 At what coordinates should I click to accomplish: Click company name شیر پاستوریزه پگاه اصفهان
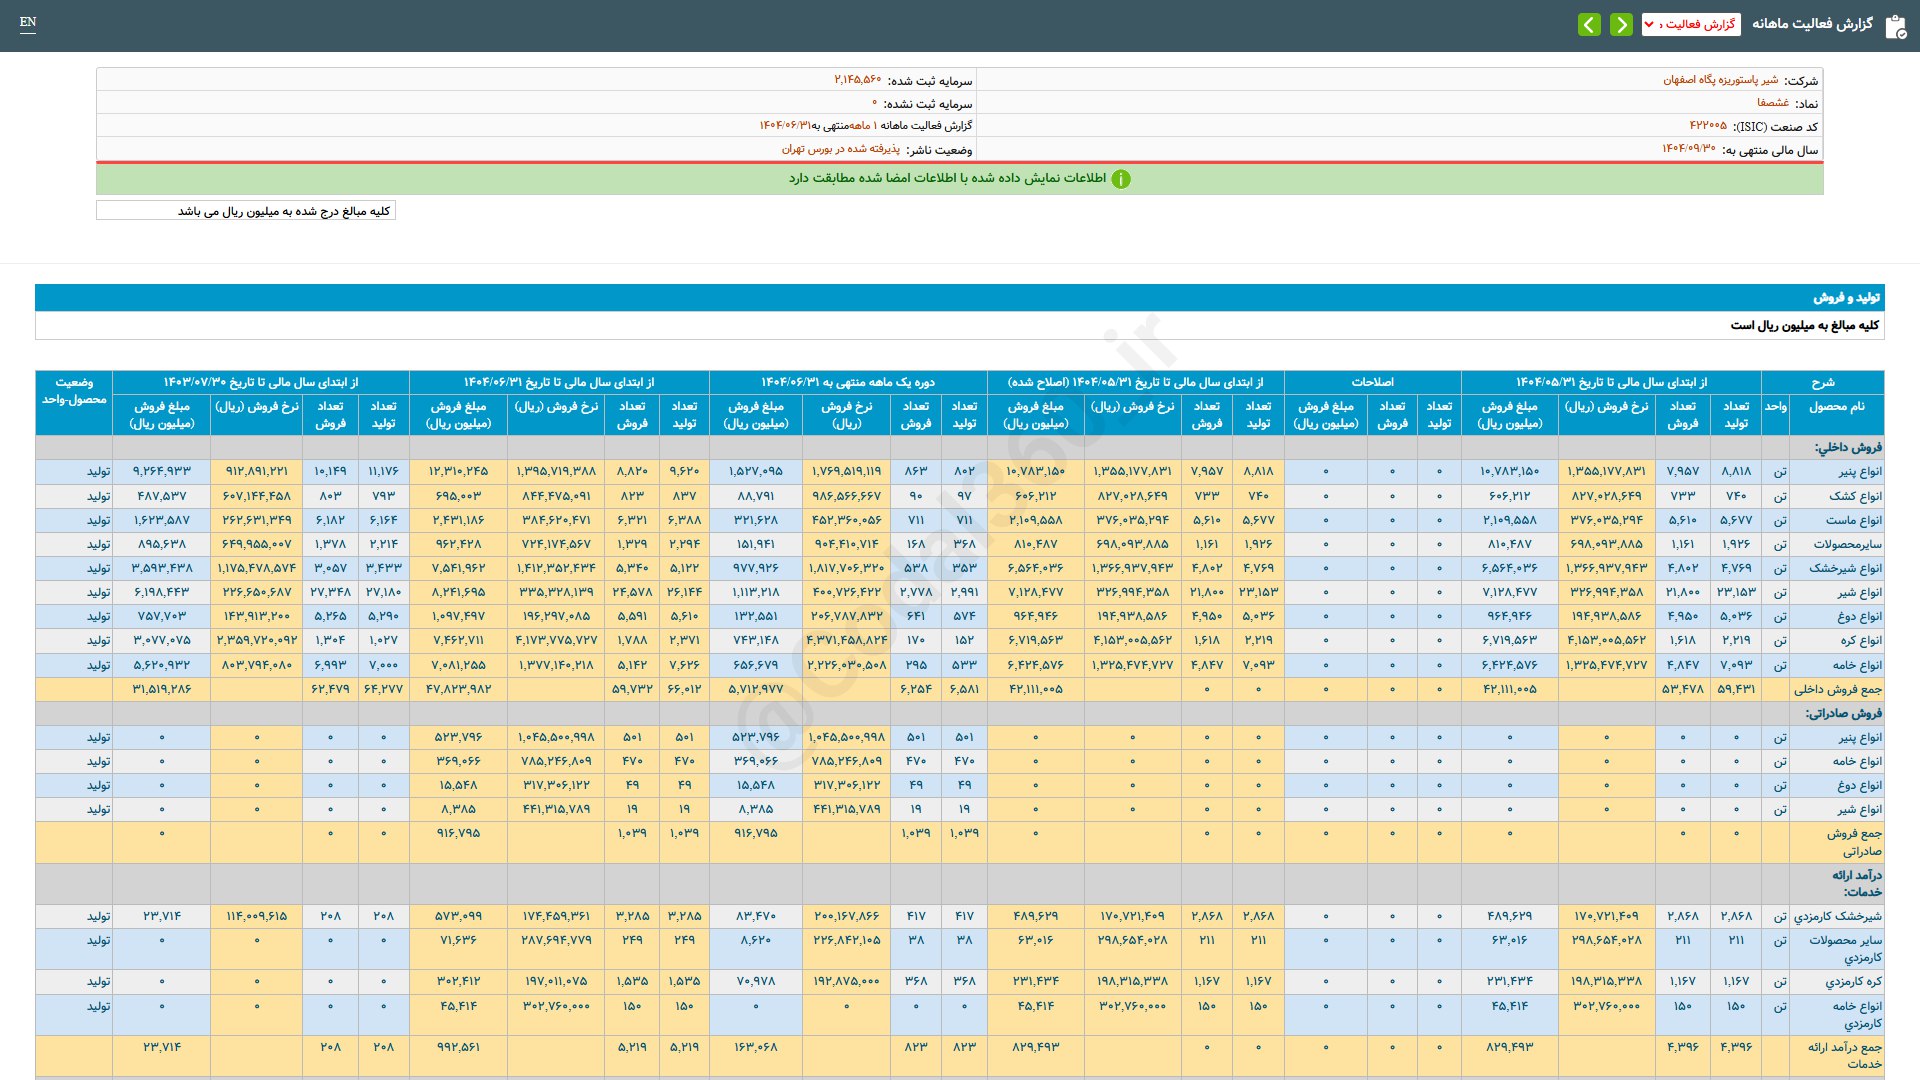click(1720, 80)
